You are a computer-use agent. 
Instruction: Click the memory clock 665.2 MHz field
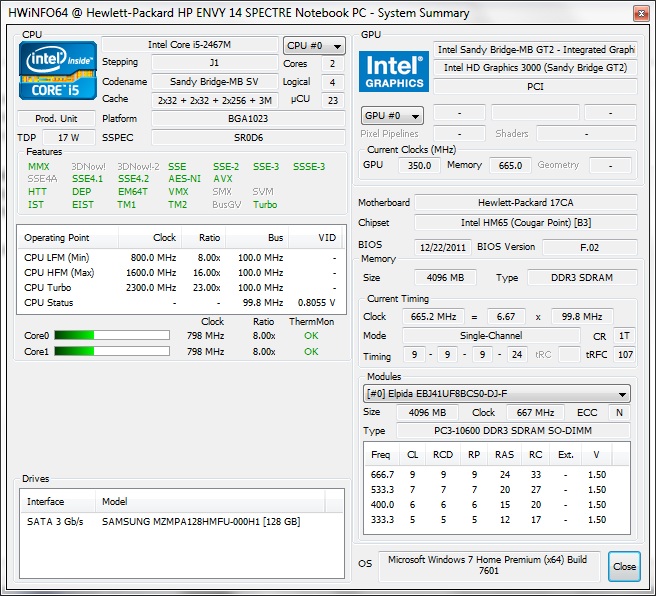tap(433, 317)
